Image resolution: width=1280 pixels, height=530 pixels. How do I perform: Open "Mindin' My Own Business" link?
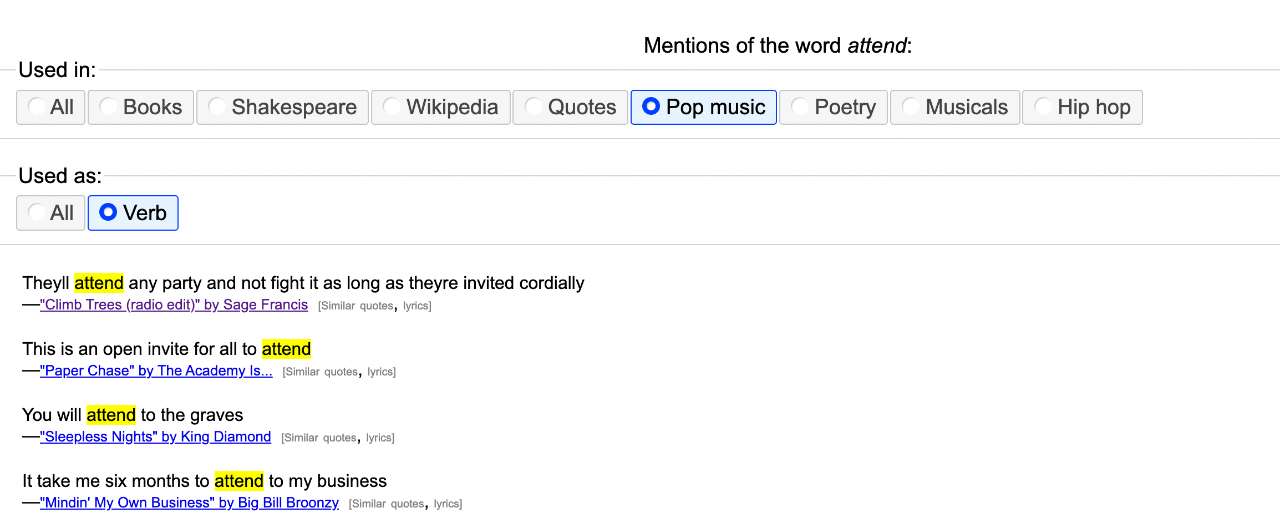(x=189, y=503)
